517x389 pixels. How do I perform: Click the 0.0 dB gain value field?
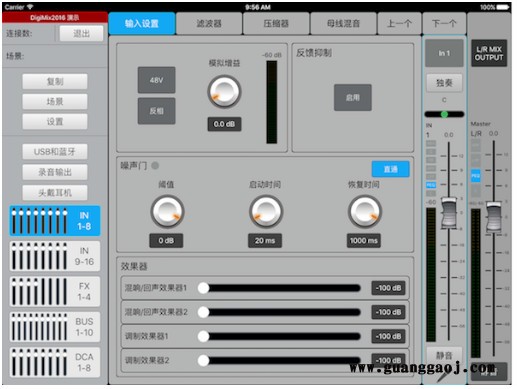(x=224, y=124)
